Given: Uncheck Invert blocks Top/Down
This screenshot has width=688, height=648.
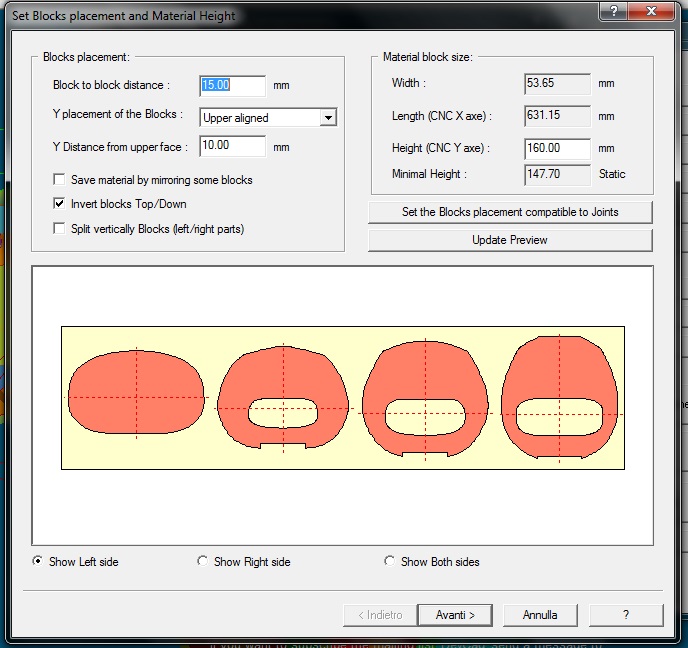Looking at the screenshot, I should 60,204.
